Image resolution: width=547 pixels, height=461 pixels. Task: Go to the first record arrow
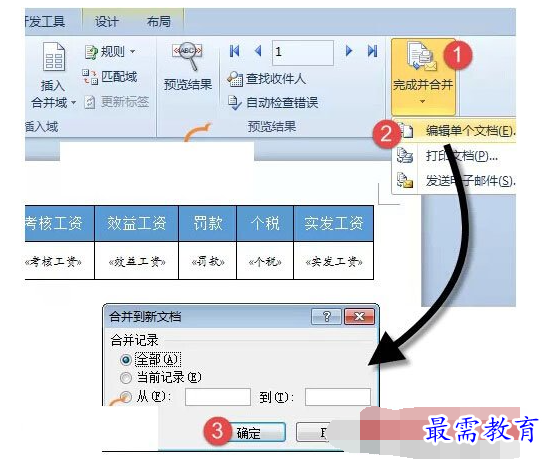tap(234, 51)
